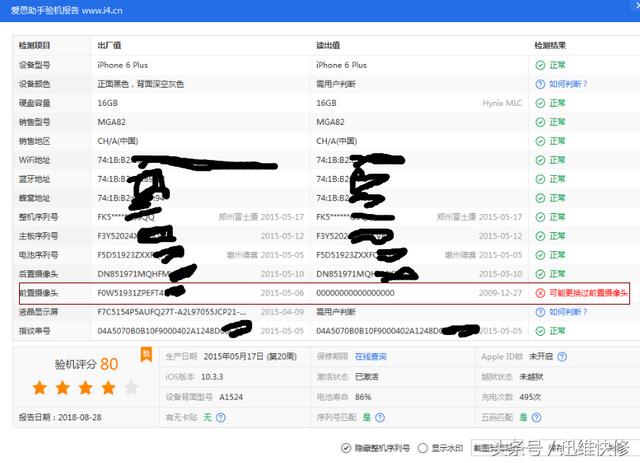Click 在线查询 warranty lookup link
The height and width of the screenshot is (463, 640).
(372, 356)
